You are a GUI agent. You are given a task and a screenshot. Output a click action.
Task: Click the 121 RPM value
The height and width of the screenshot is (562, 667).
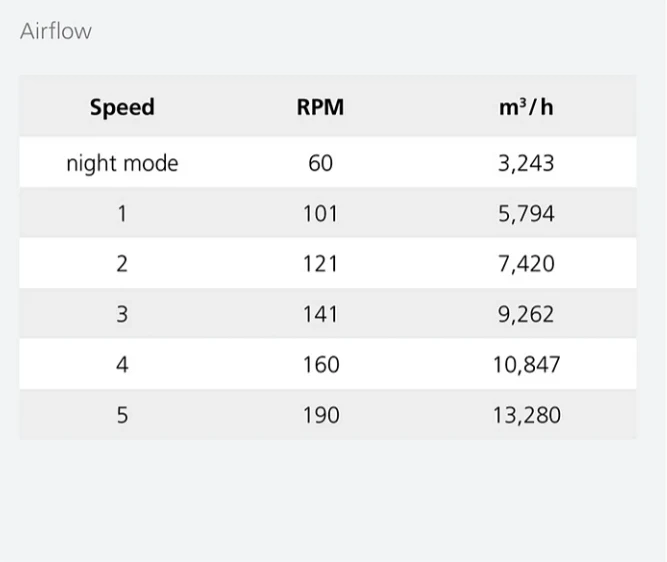(320, 264)
